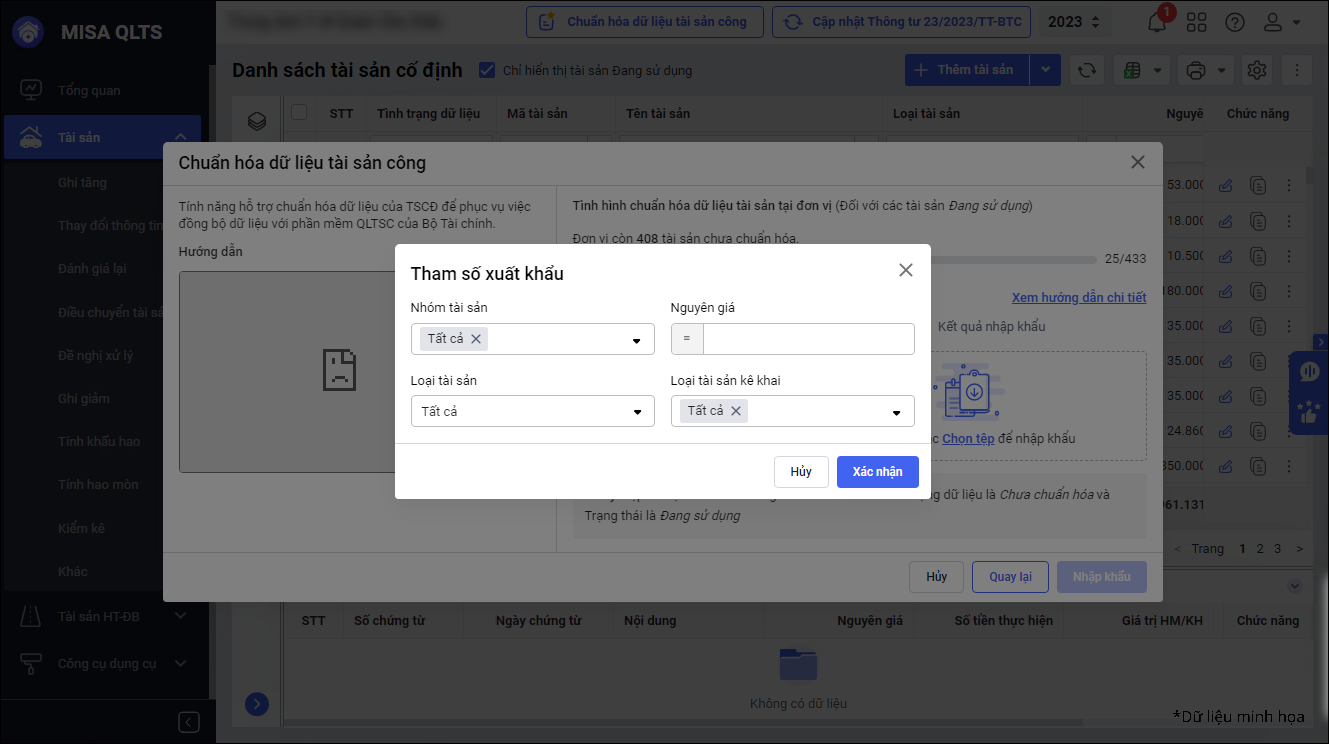The height and width of the screenshot is (744, 1329).
Task: Click the refresh list icon
Action: click(x=1087, y=70)
